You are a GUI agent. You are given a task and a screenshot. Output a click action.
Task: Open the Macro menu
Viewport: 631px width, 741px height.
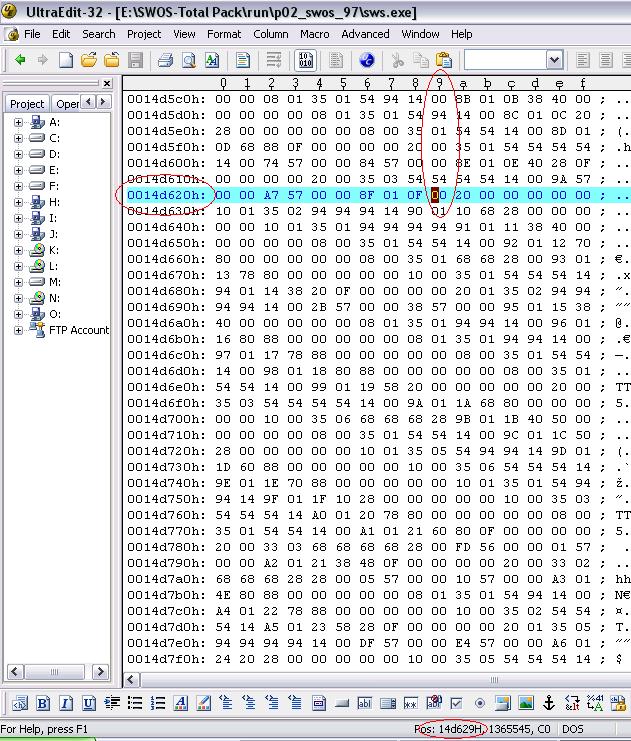click(314, 34)
